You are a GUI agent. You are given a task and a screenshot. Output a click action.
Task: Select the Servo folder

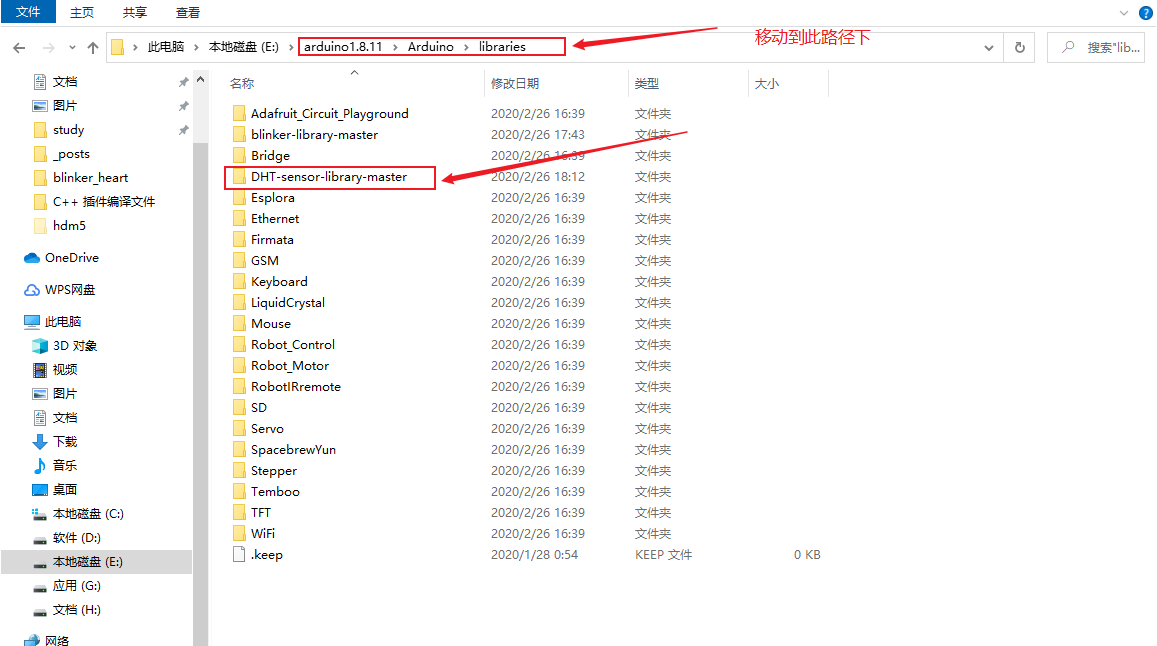(x=266, y=429)
